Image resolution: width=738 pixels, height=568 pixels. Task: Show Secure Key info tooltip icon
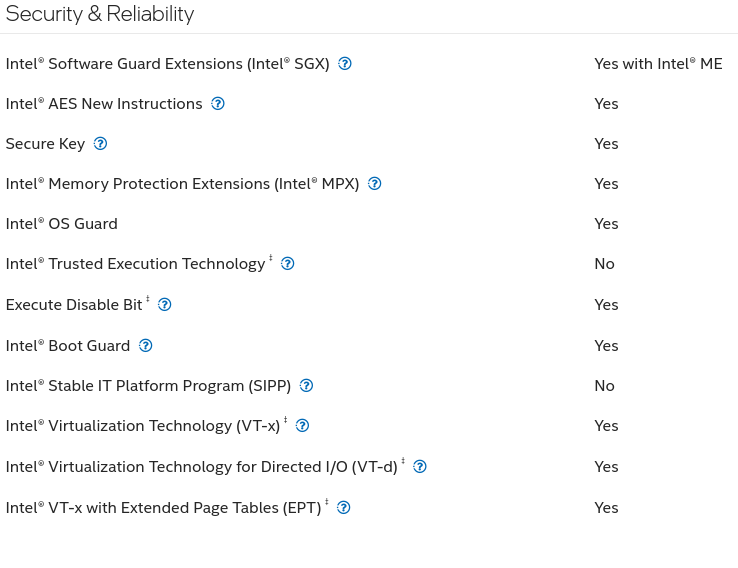coord(100,144)
